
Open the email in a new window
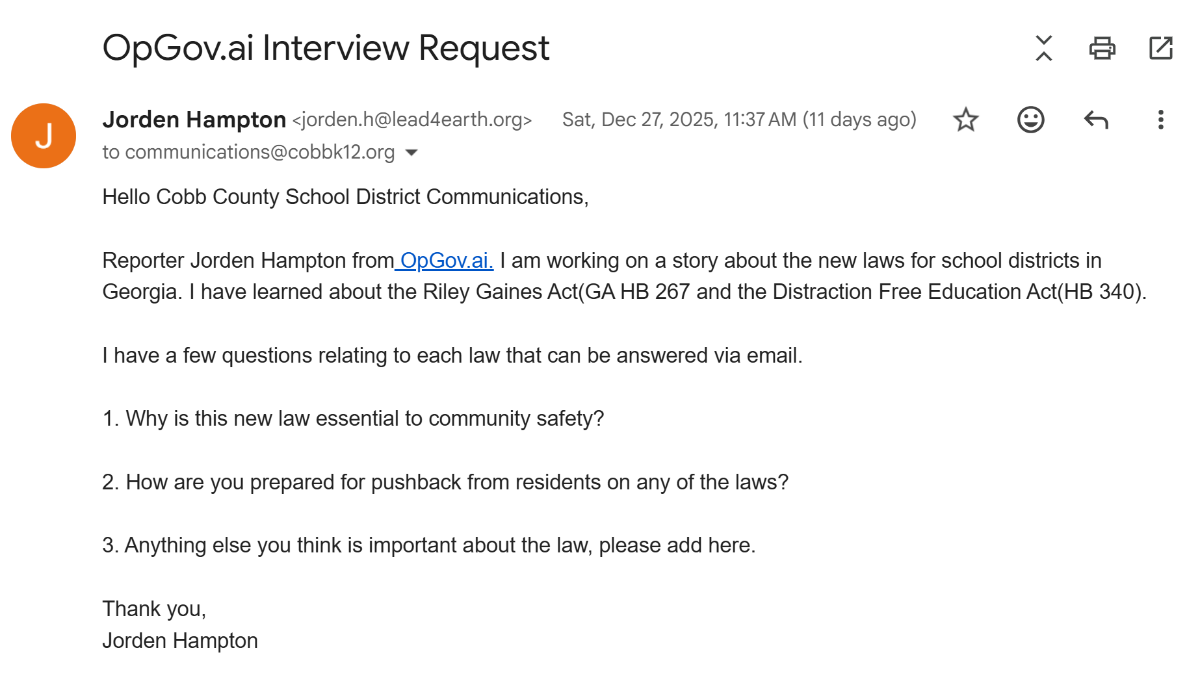point(1160,48)
